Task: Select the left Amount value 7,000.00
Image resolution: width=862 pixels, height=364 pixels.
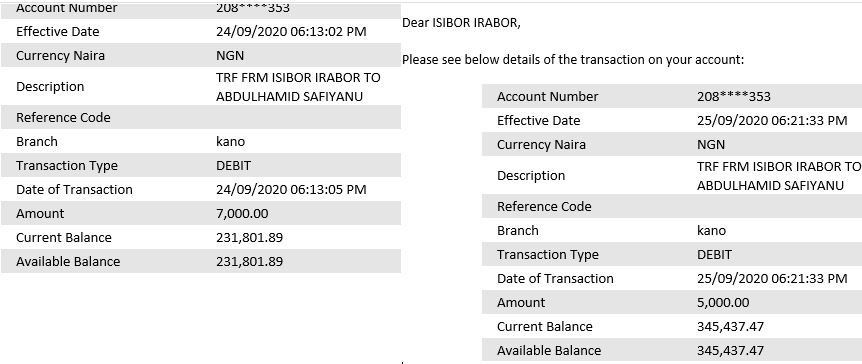Action: click(x=242, y=213)
